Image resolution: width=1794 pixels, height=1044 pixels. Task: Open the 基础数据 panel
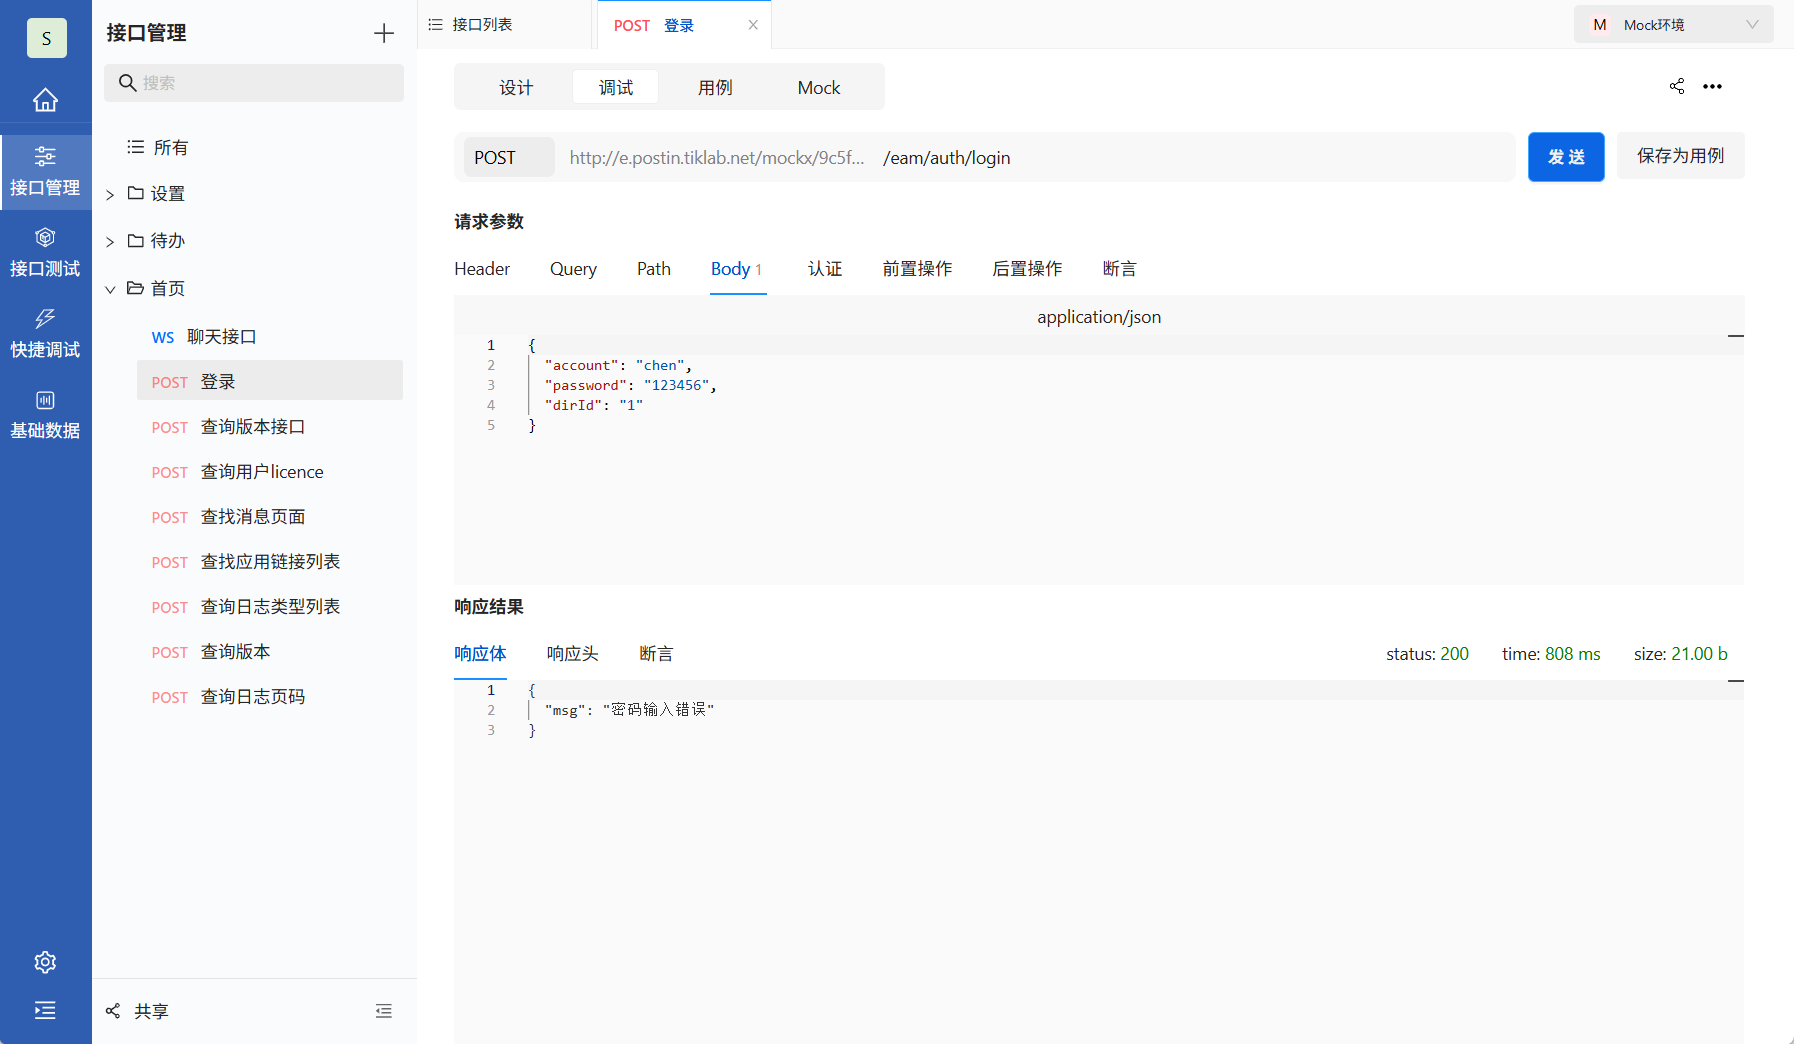45,413
